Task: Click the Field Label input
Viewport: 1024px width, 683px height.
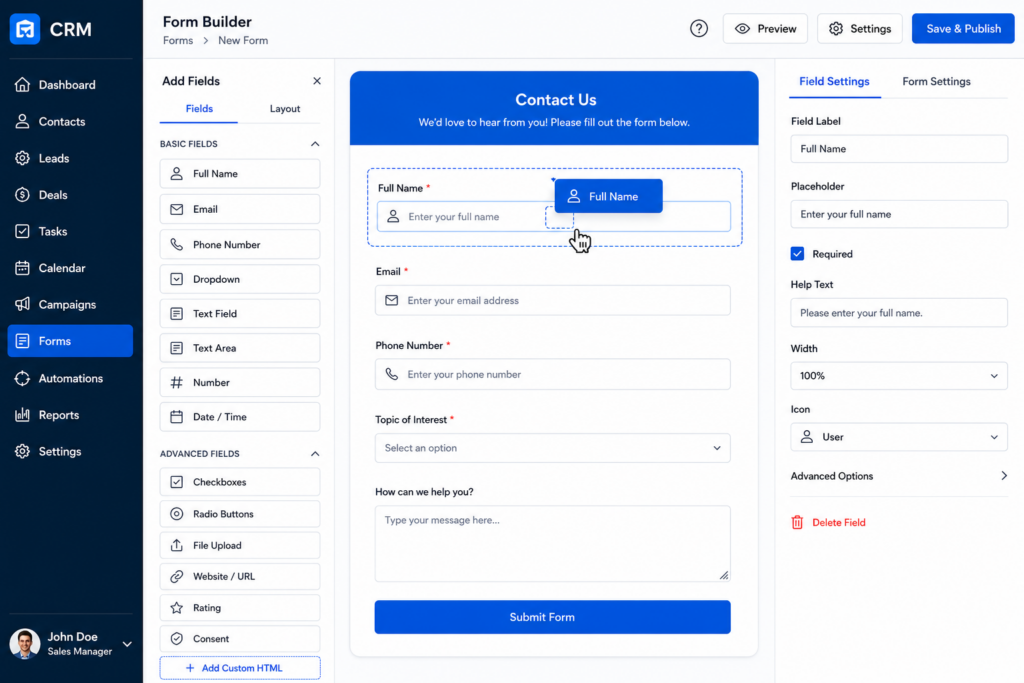Action: [899, 149]
